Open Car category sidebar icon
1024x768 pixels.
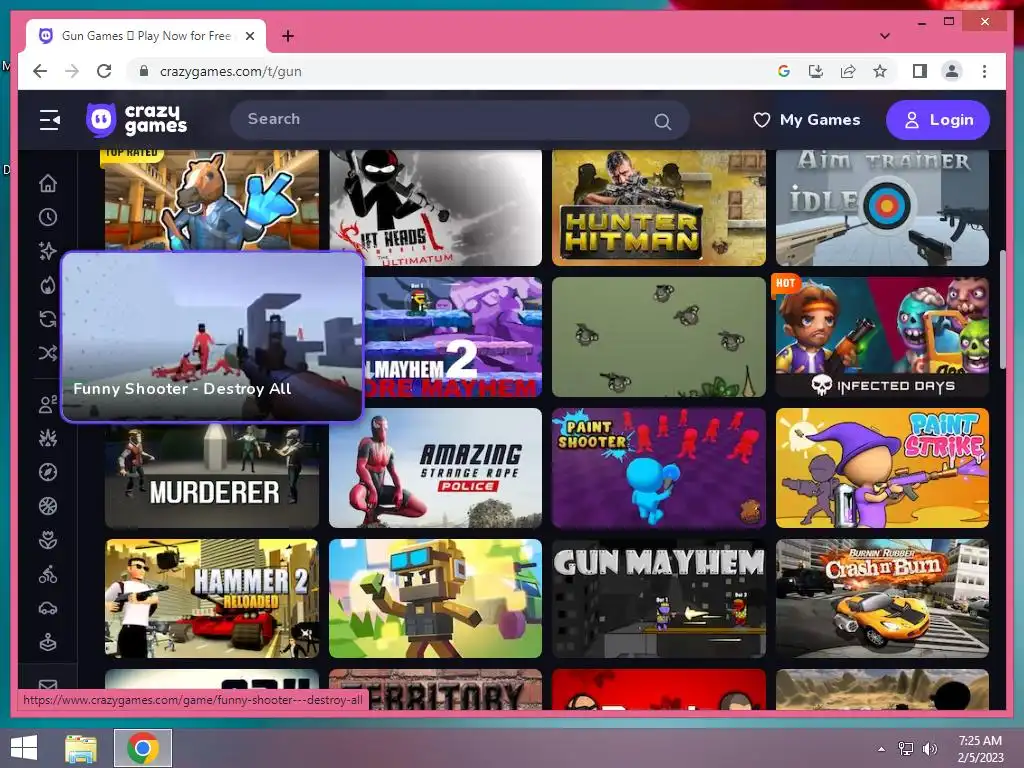pyautogui.click(x=48, y=609)
